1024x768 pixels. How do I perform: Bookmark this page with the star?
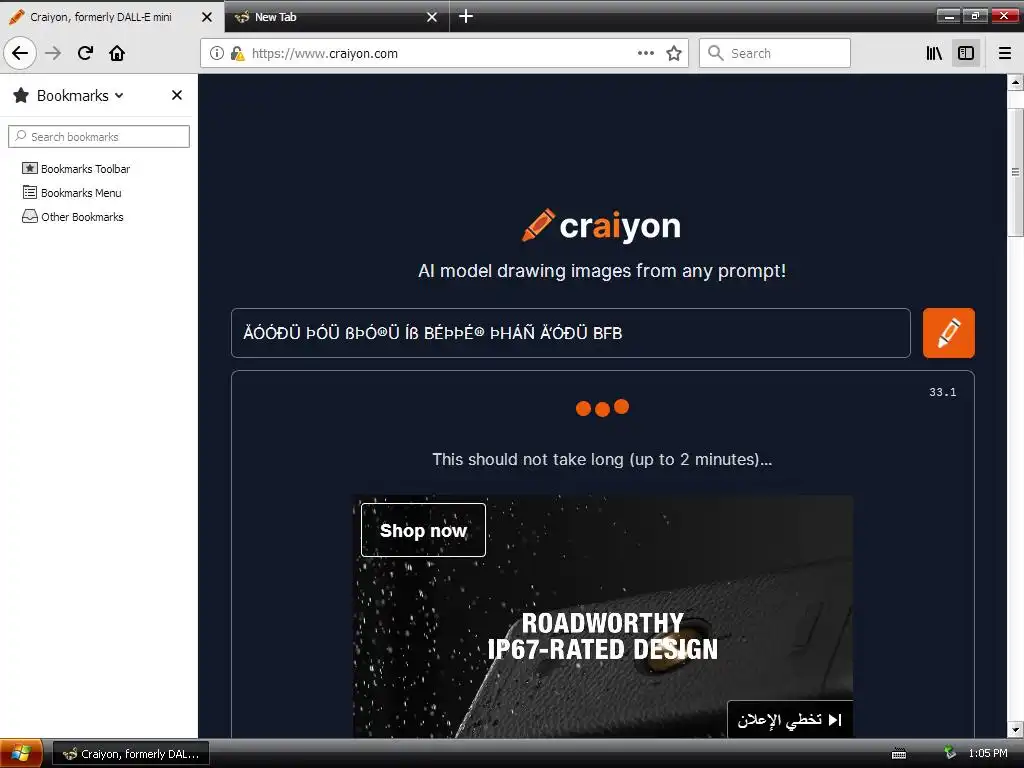[674, 53]
